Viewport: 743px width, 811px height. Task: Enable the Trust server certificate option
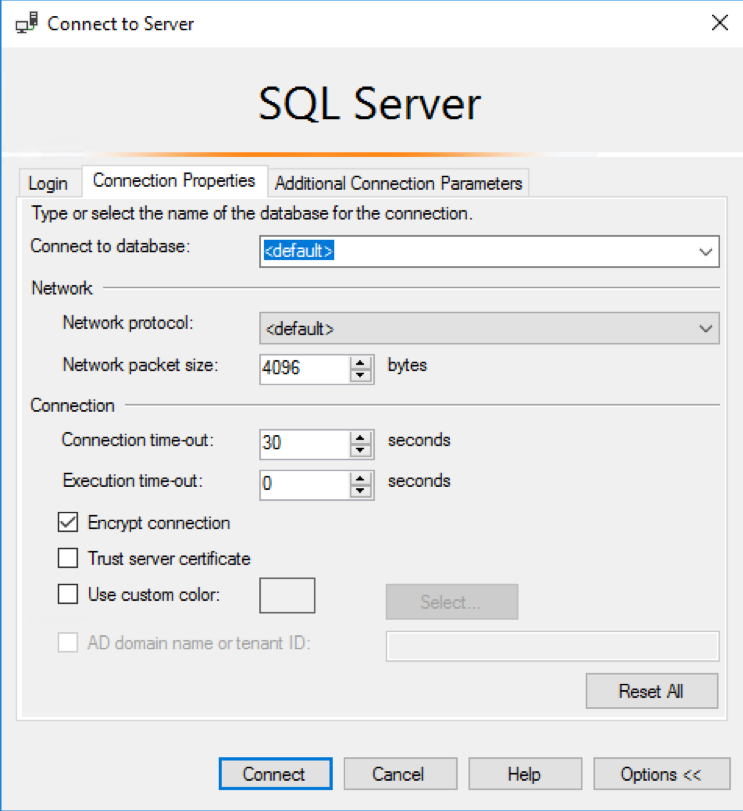pos(68,559)
